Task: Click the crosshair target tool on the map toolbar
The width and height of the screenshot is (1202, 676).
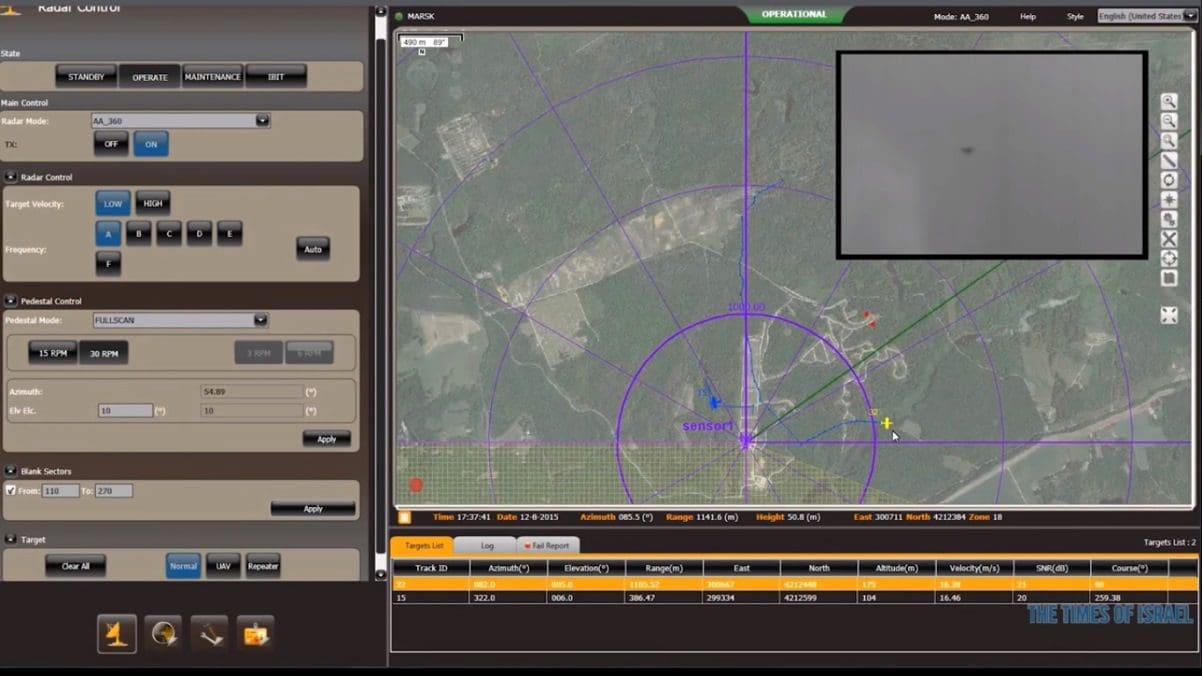Action: click(x=1168, y=259)
